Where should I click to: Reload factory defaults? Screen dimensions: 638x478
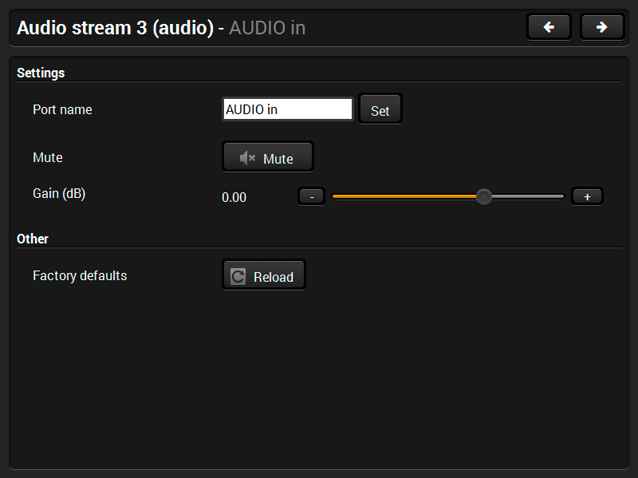[x=264, y=275]
